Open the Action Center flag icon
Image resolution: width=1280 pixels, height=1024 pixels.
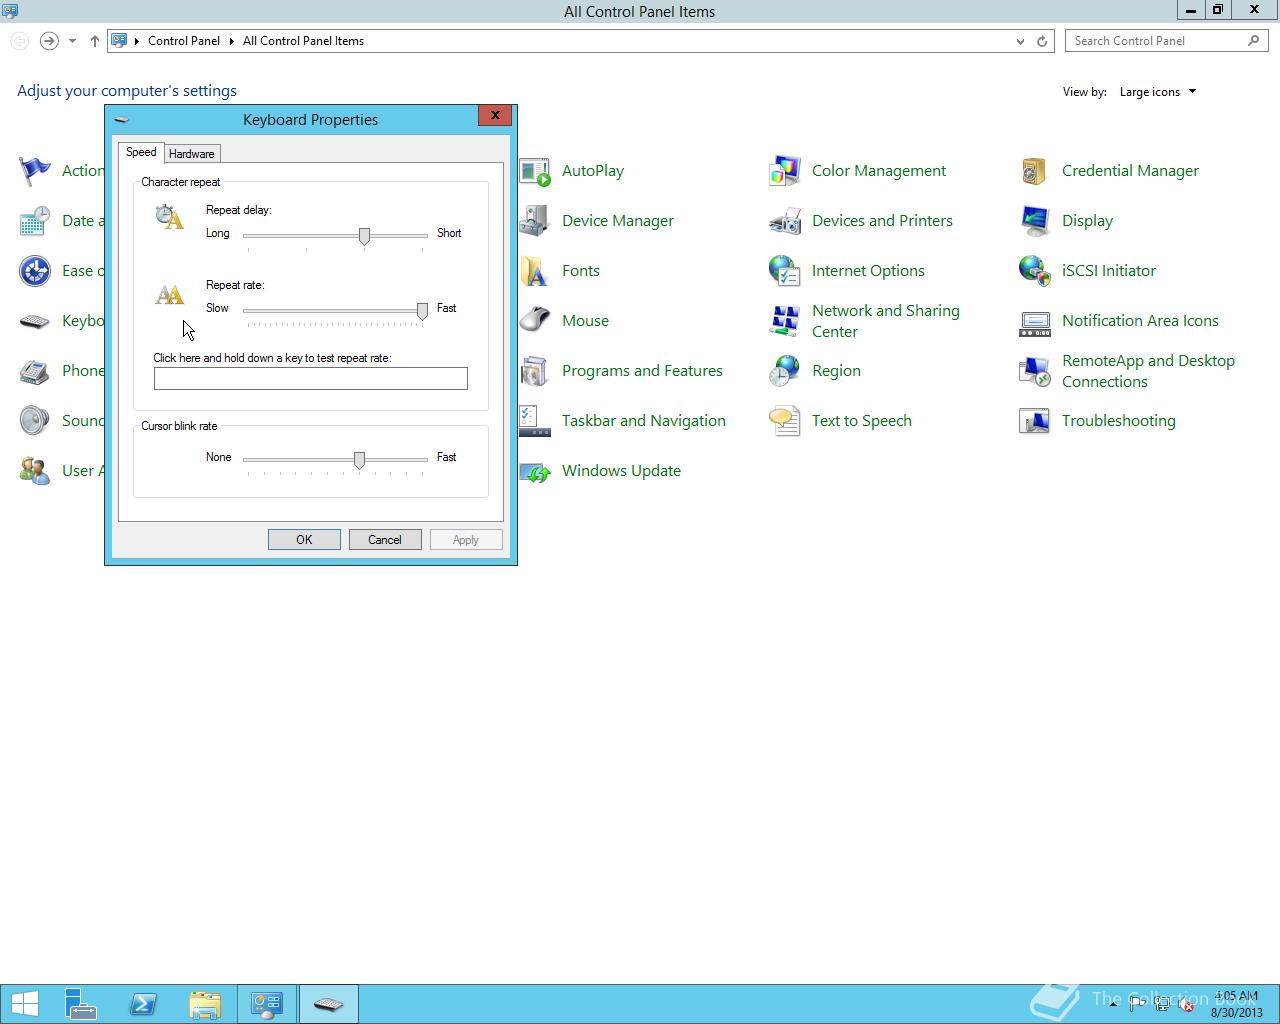pos(35,171)
